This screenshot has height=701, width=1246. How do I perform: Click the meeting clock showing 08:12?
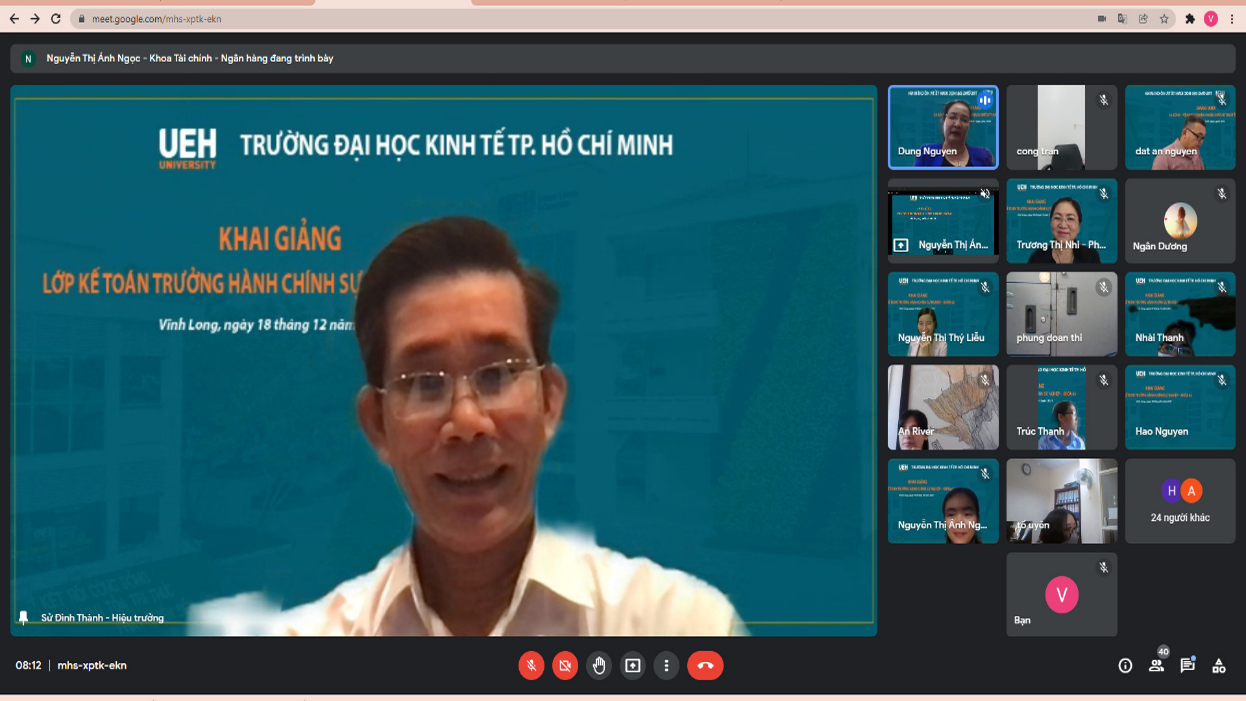(x=28, y=666)
